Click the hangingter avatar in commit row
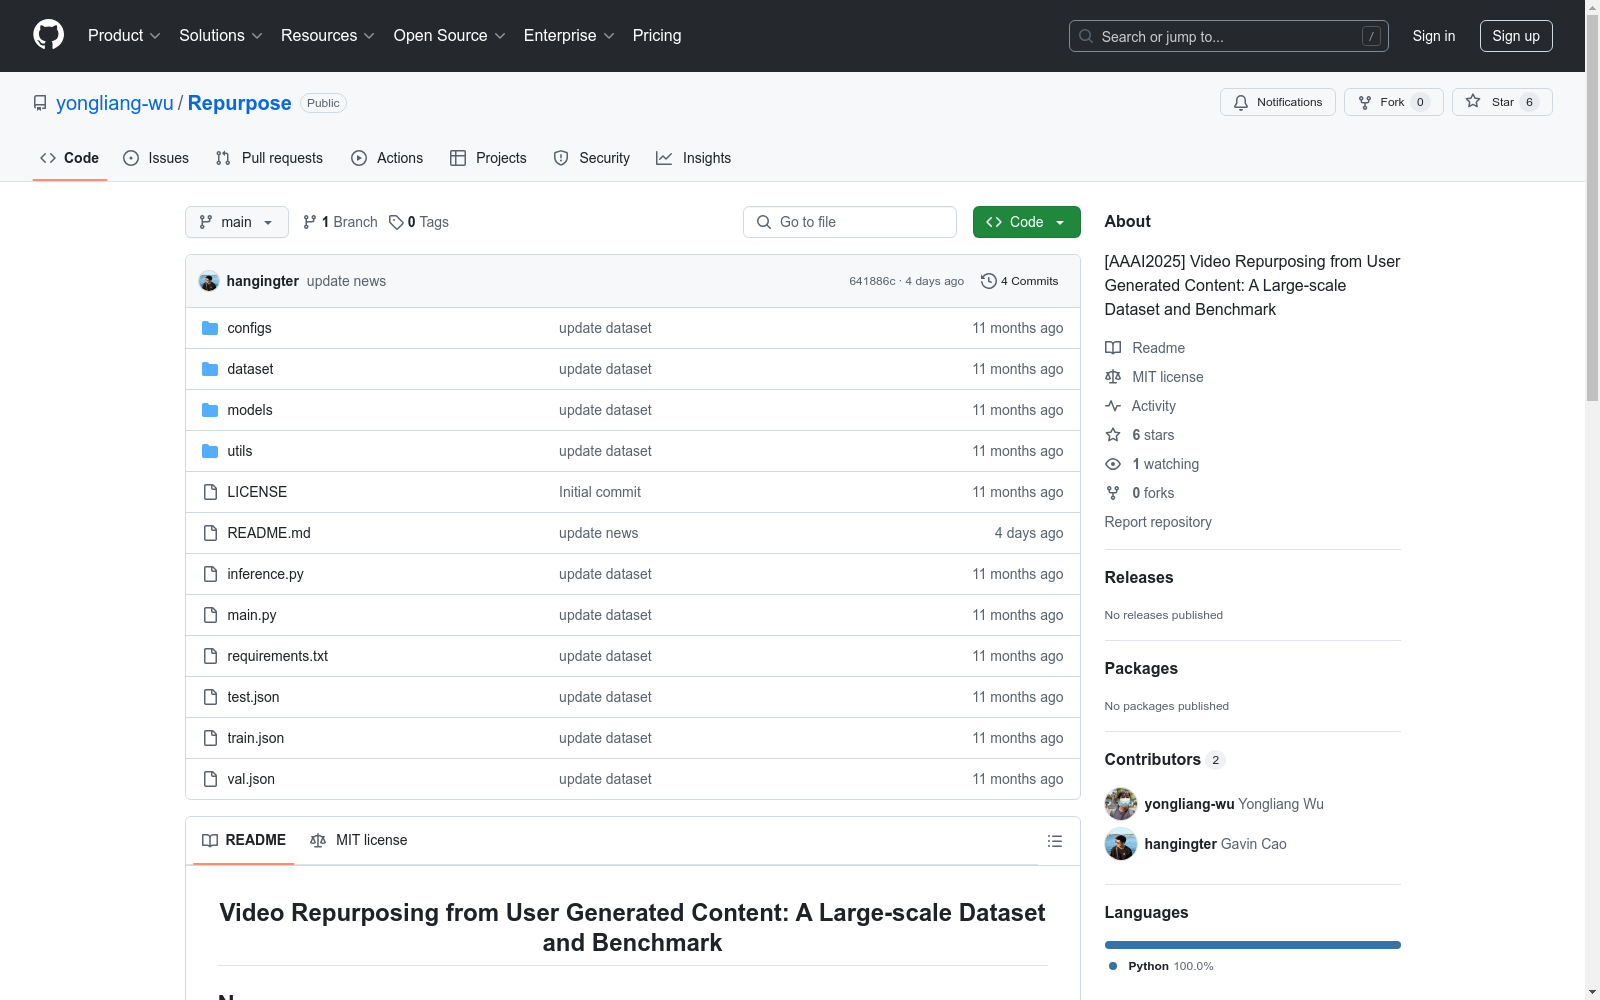This screenshot has height=1000, width=1600. [x=209, y=281]
